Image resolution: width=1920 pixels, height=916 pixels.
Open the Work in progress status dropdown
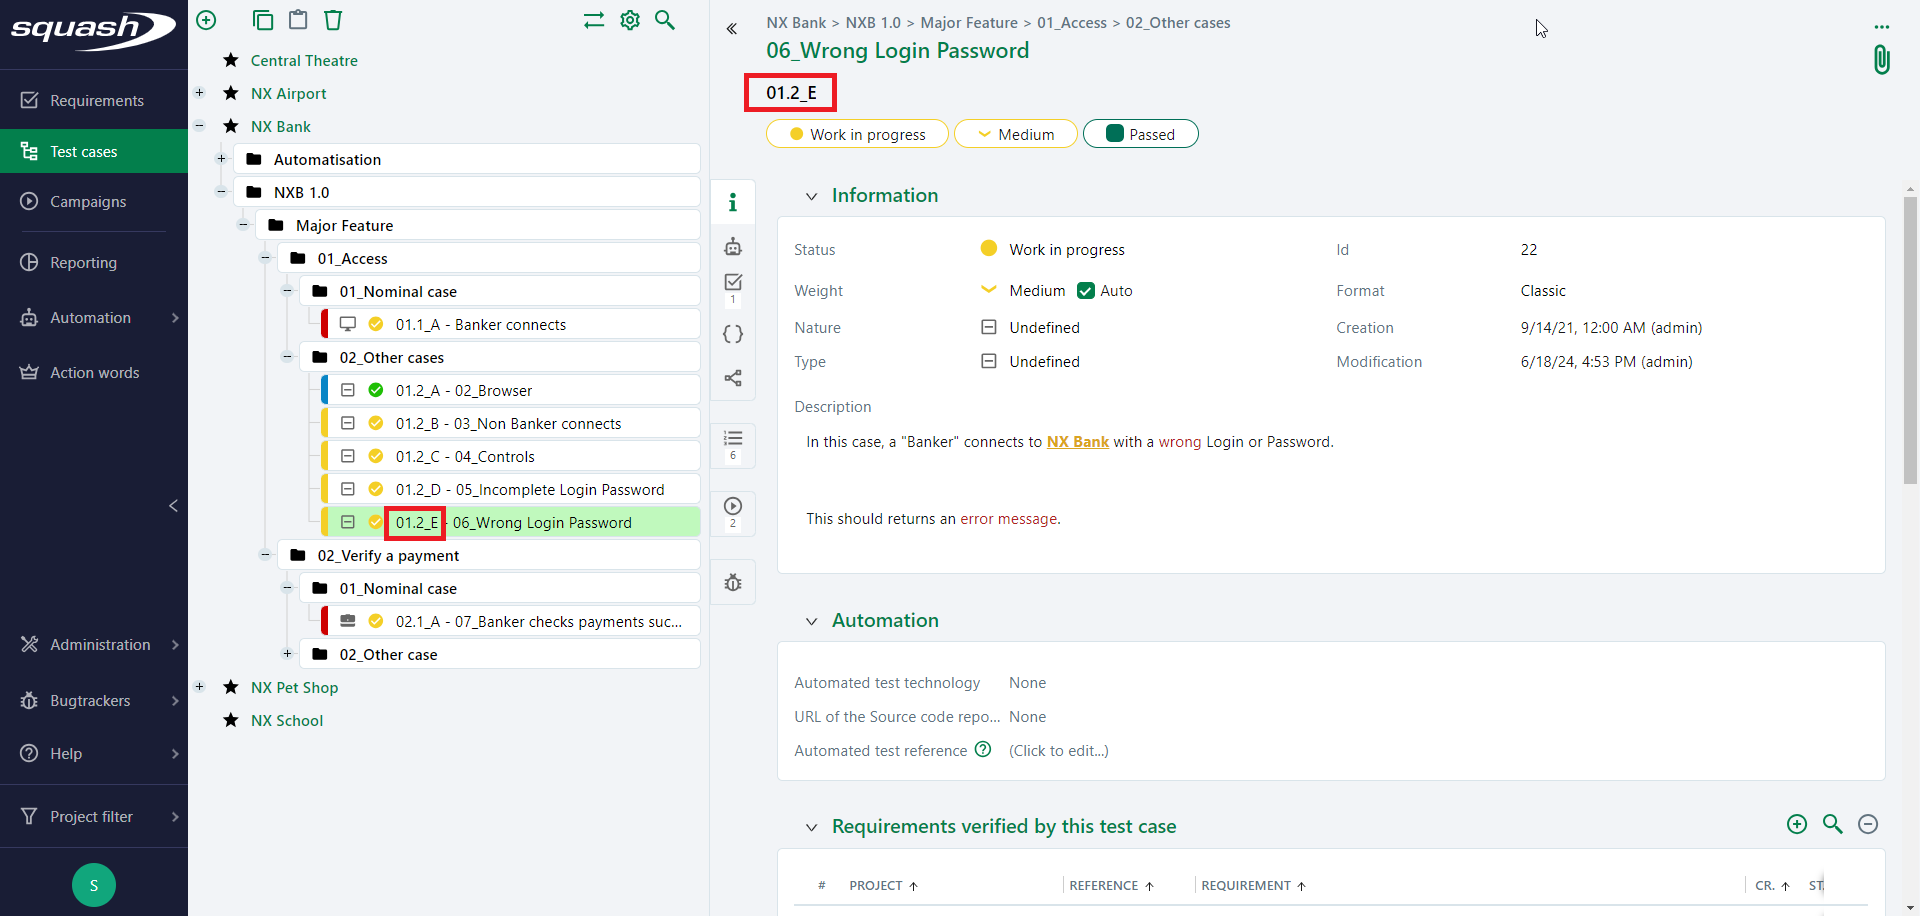pyautogui.click(x=857, y=134)
